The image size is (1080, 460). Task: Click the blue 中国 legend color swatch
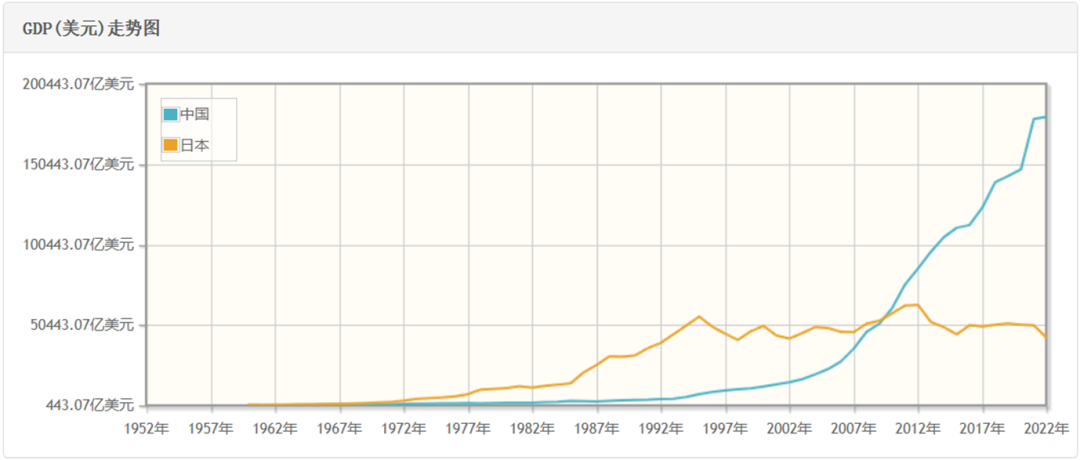click(x=171, y=114)
